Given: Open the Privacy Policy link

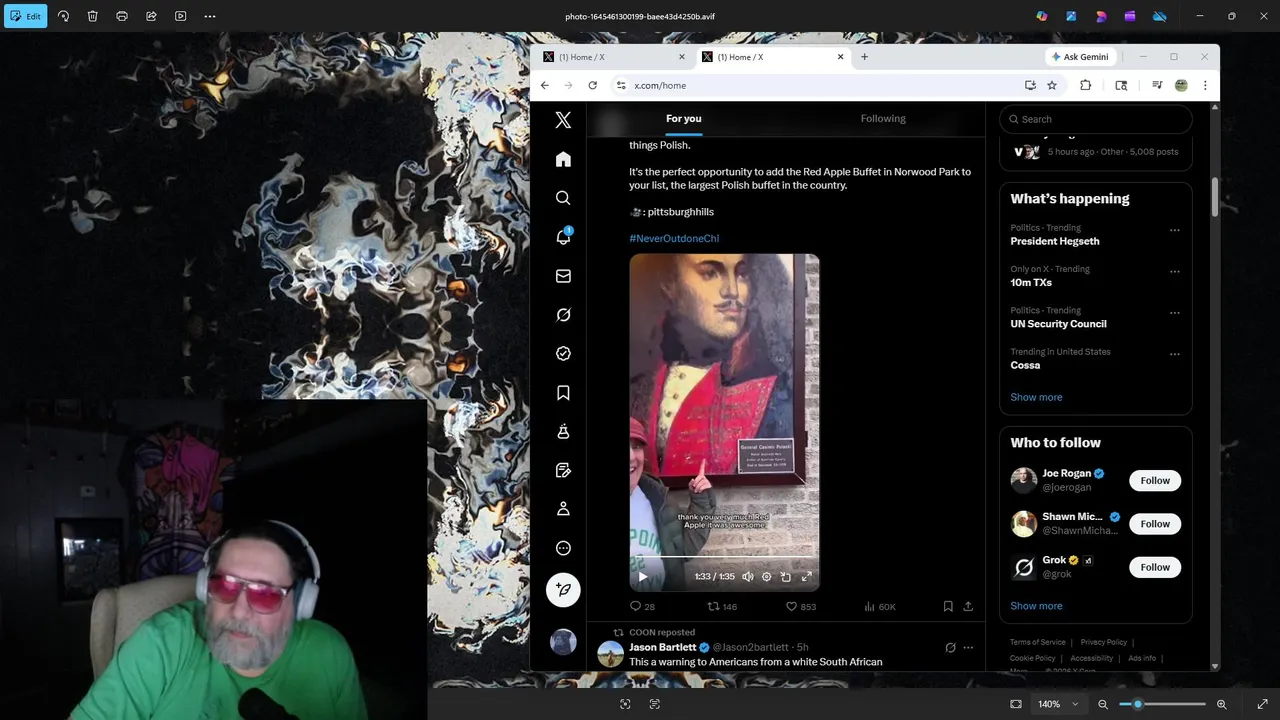Looking at the screenshot, I should coord(1104,642).
